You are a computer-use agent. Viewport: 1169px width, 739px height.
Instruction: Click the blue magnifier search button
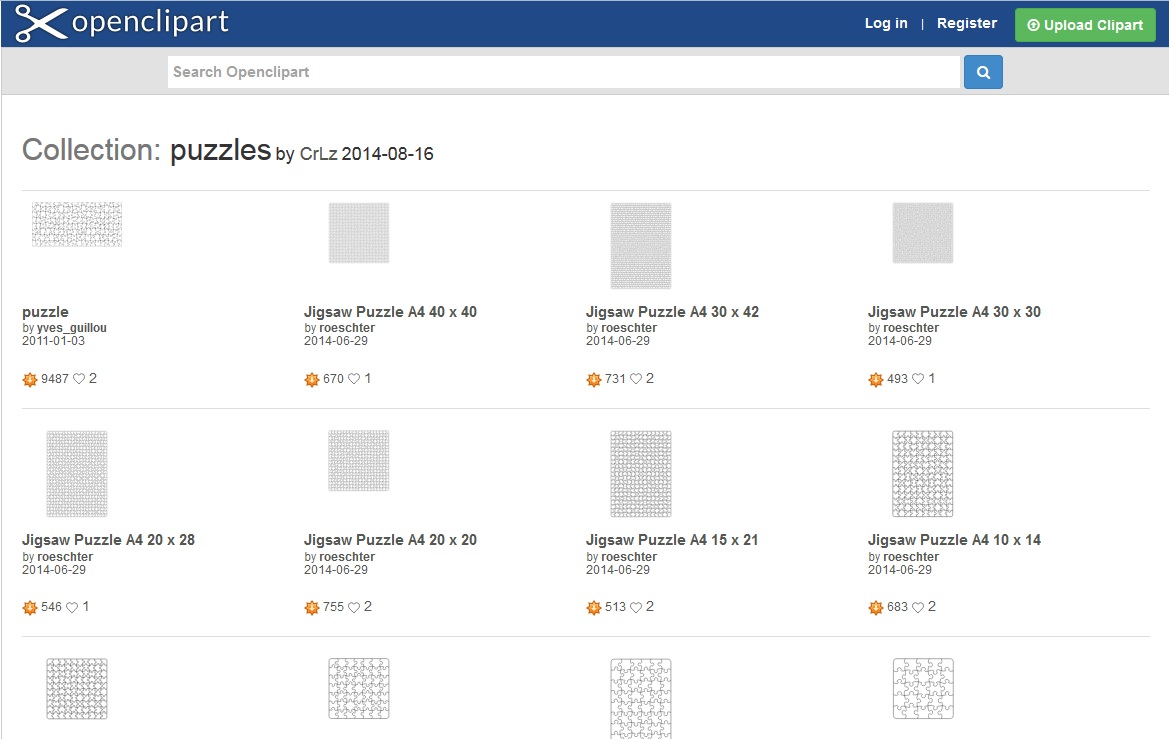pyautogui.click(x=983, y=72)
